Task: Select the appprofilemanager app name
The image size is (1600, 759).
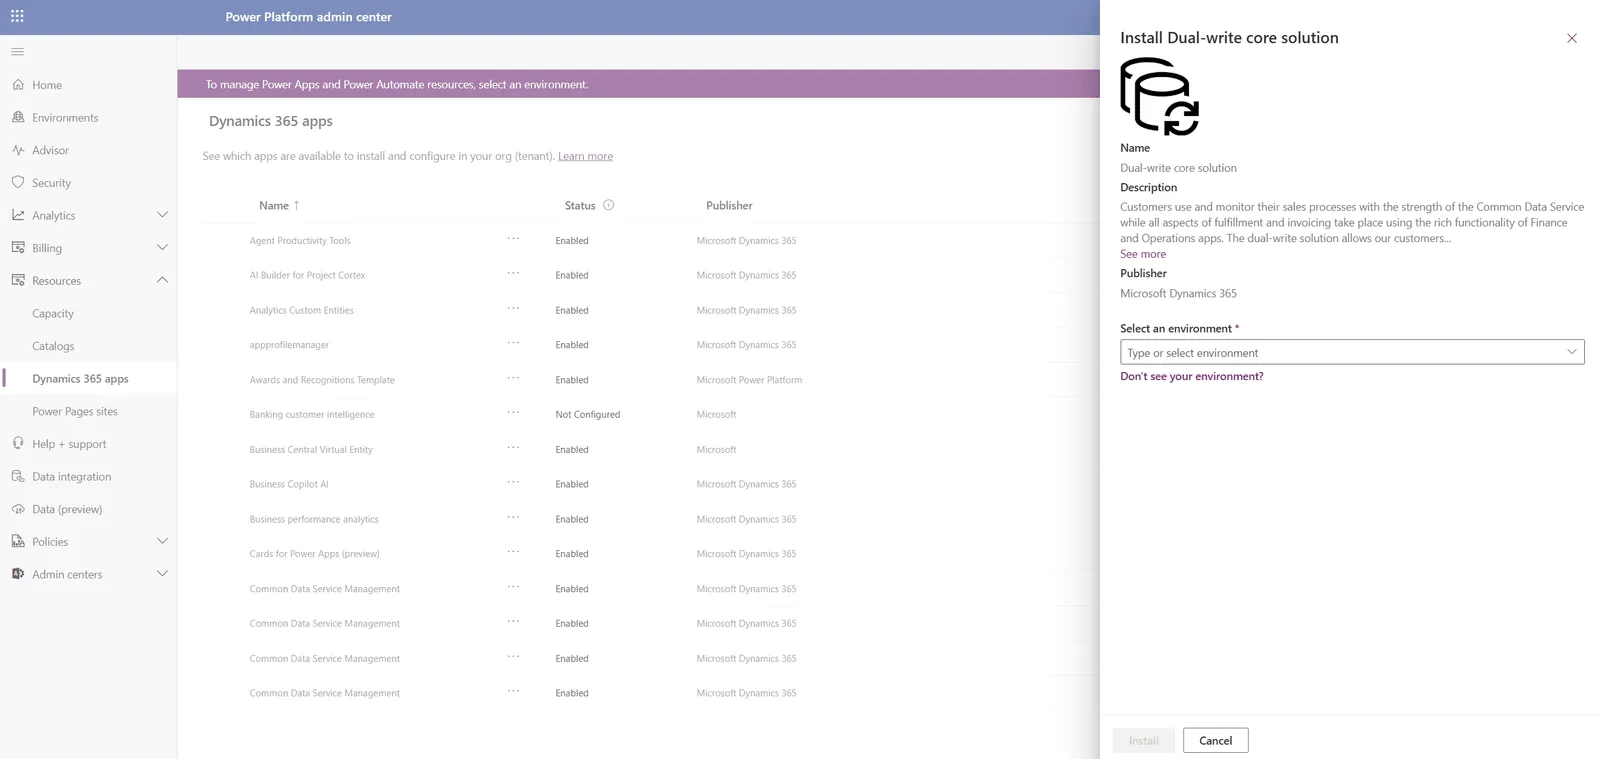Action: (289, 345)
